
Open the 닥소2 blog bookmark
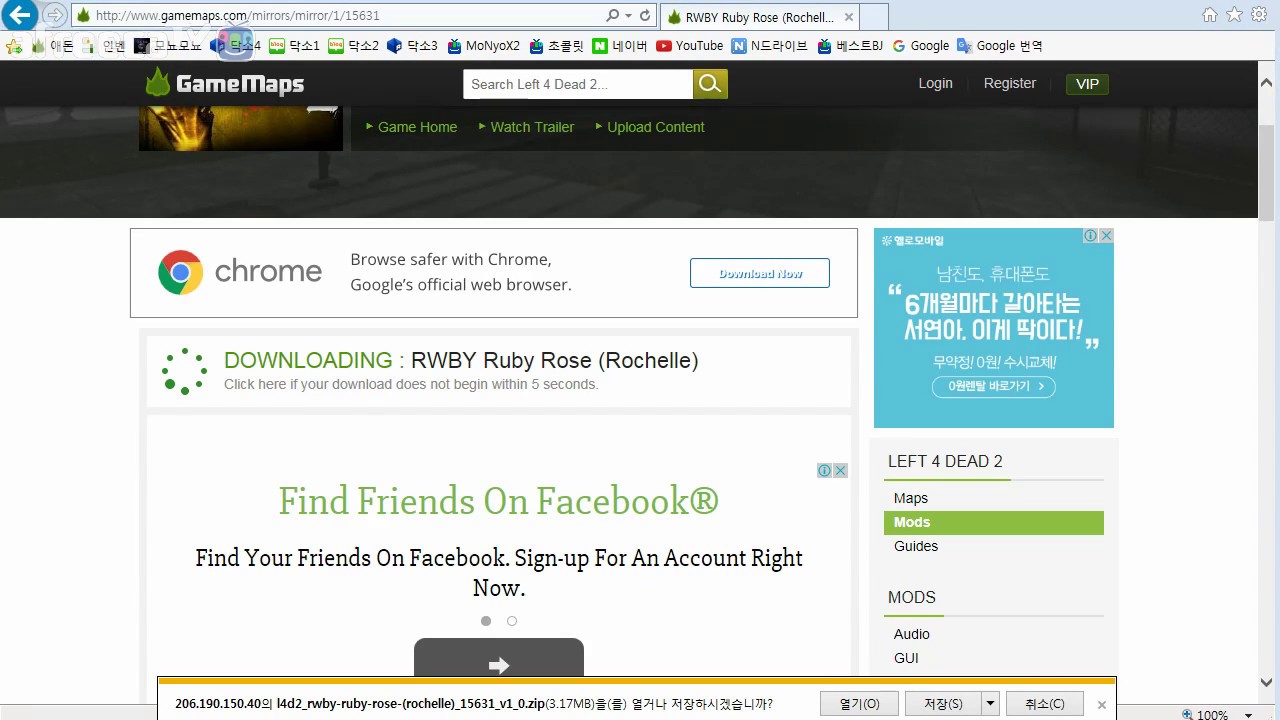(354, 46)
